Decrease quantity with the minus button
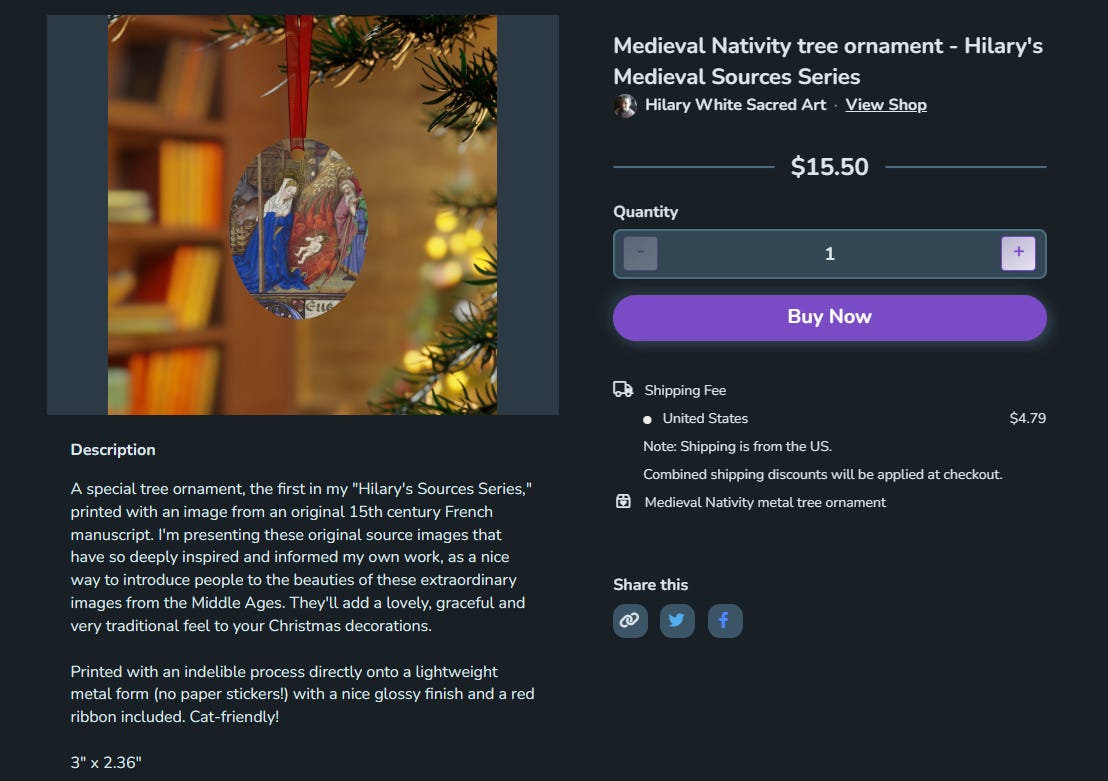The width and height of the screenshot is (1108, 781). (640, 253)
